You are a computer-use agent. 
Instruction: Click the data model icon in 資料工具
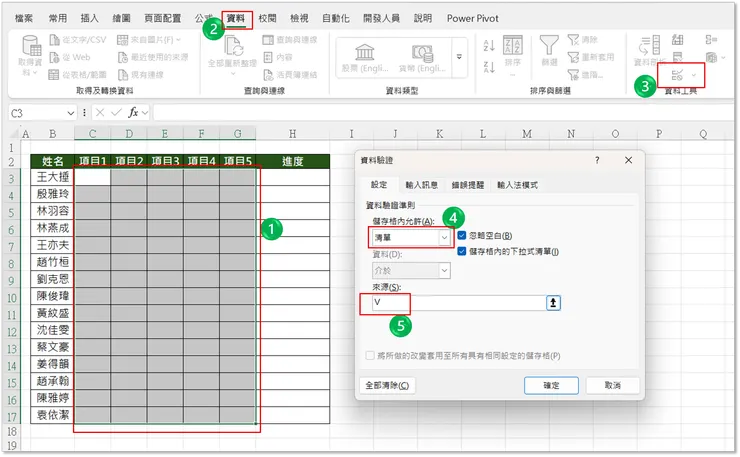coord(711,57)
